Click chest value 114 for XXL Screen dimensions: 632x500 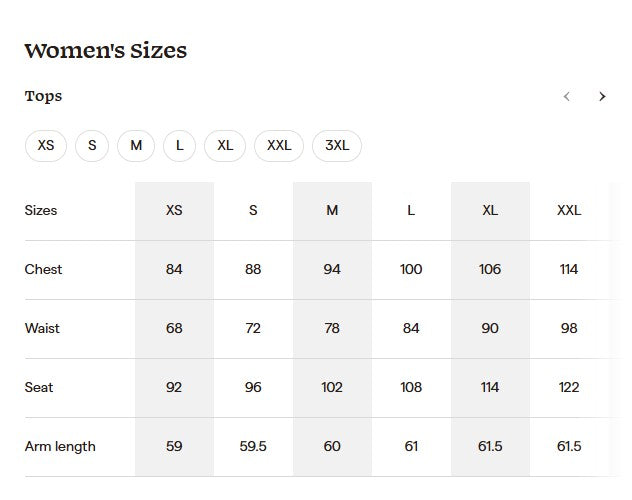[569, 270]
